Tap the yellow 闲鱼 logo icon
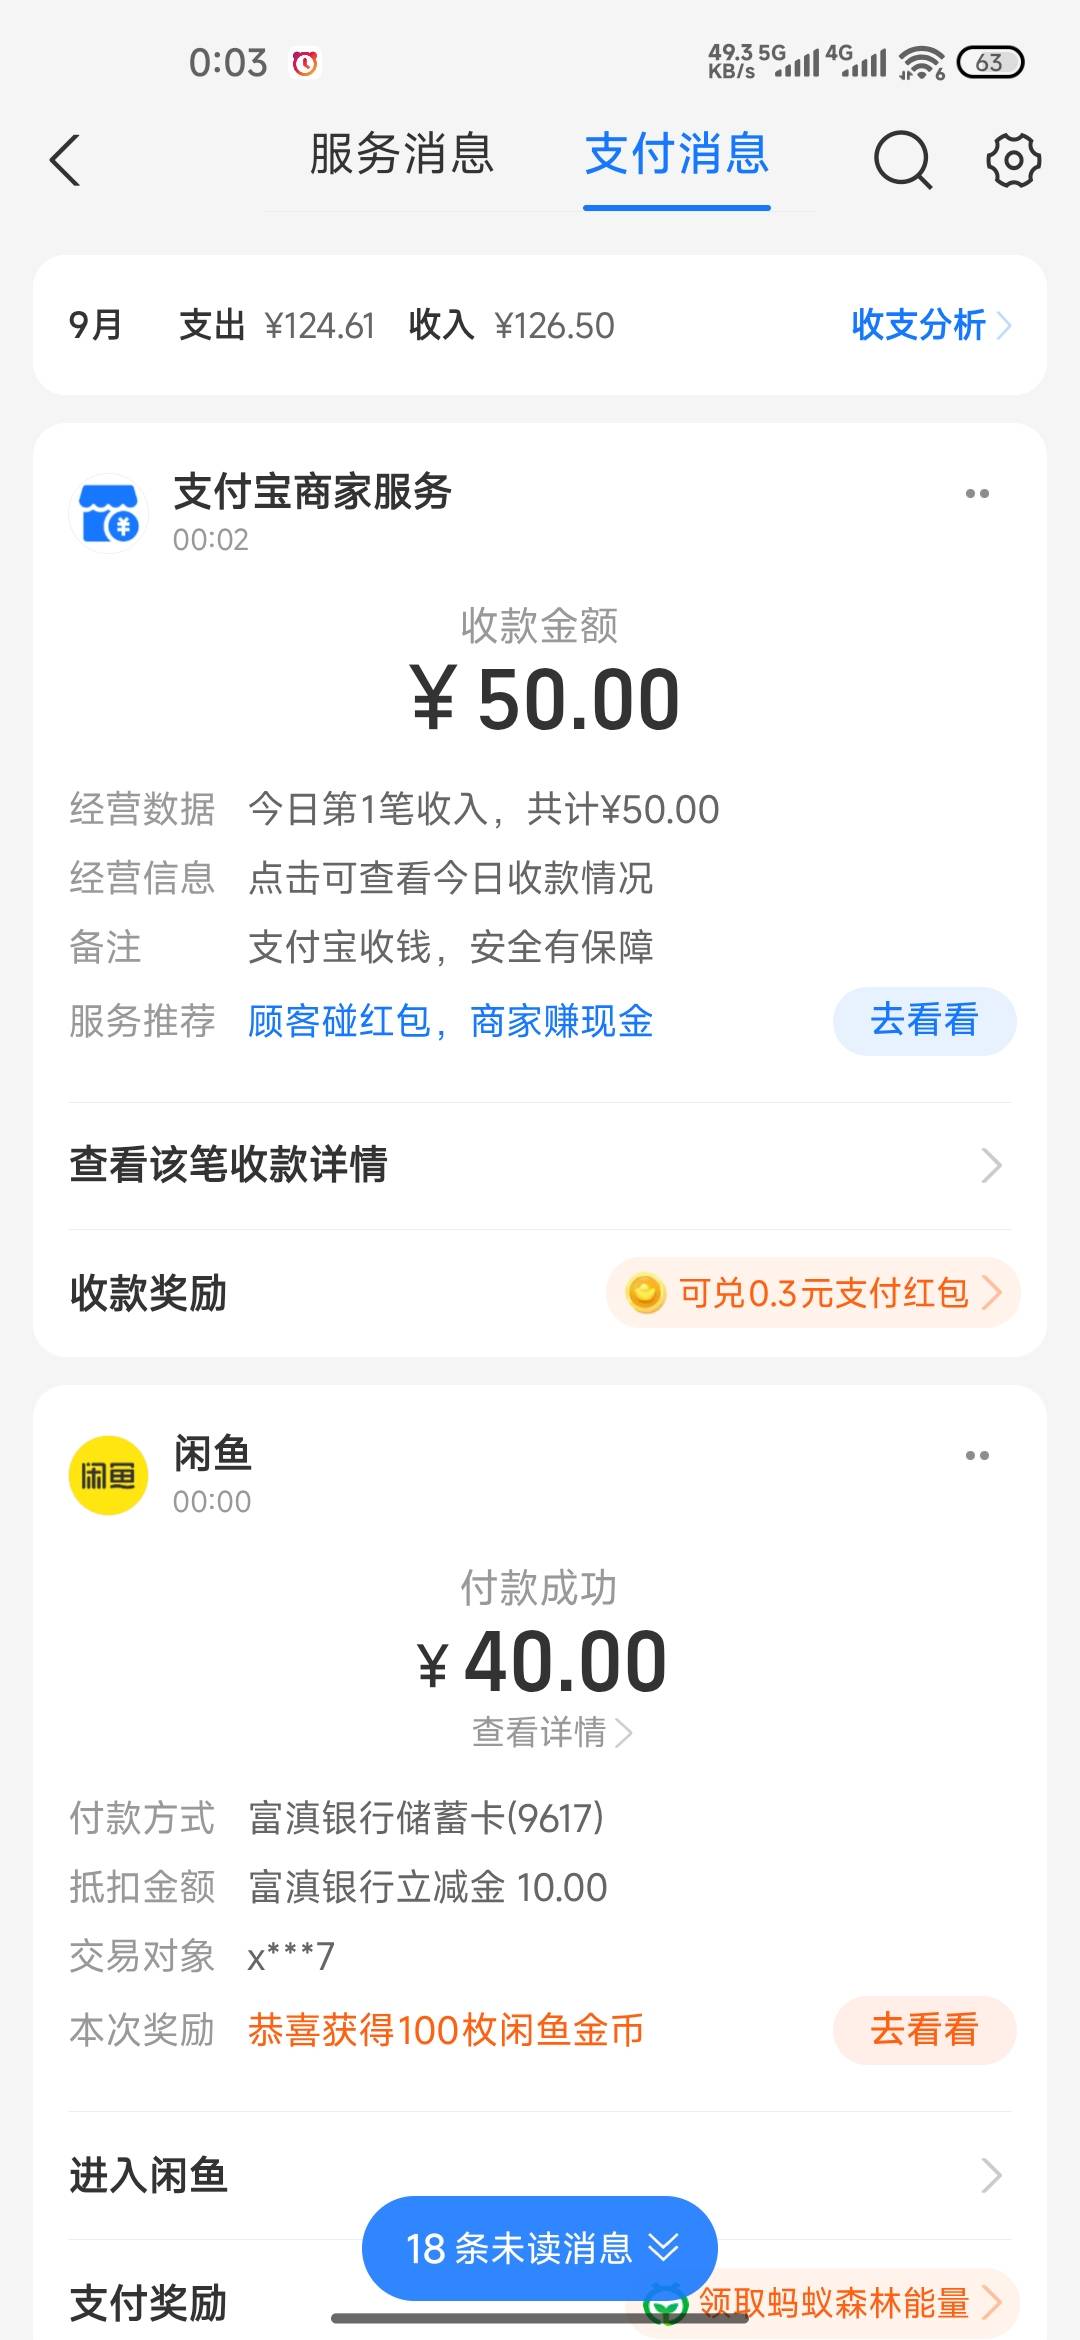Viewport: 1080px width, 2340px height. [108, 1475]
